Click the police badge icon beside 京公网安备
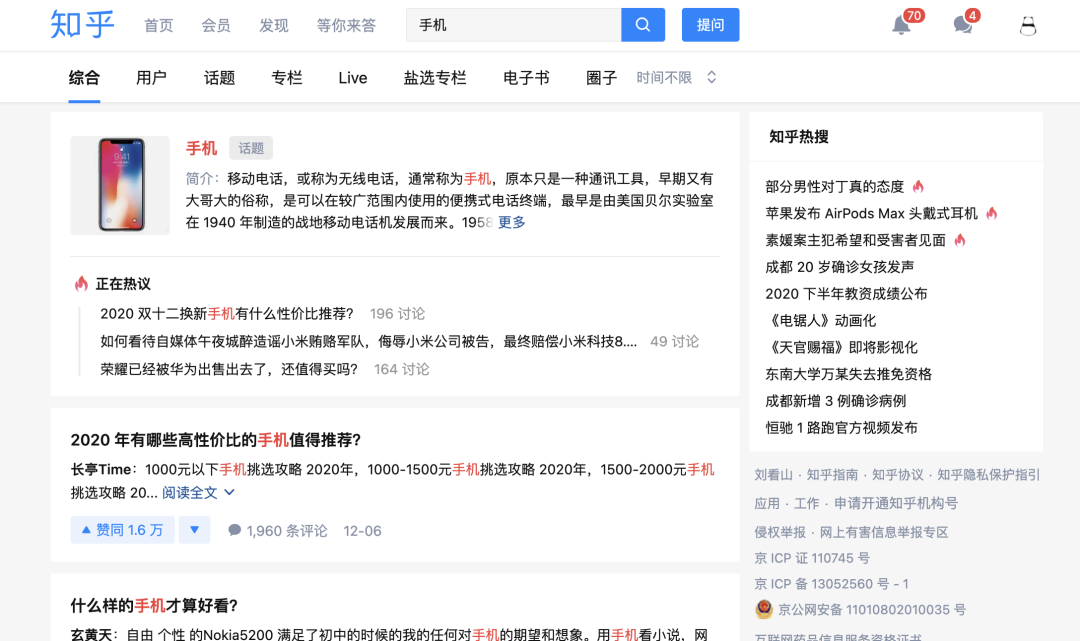 764,609
